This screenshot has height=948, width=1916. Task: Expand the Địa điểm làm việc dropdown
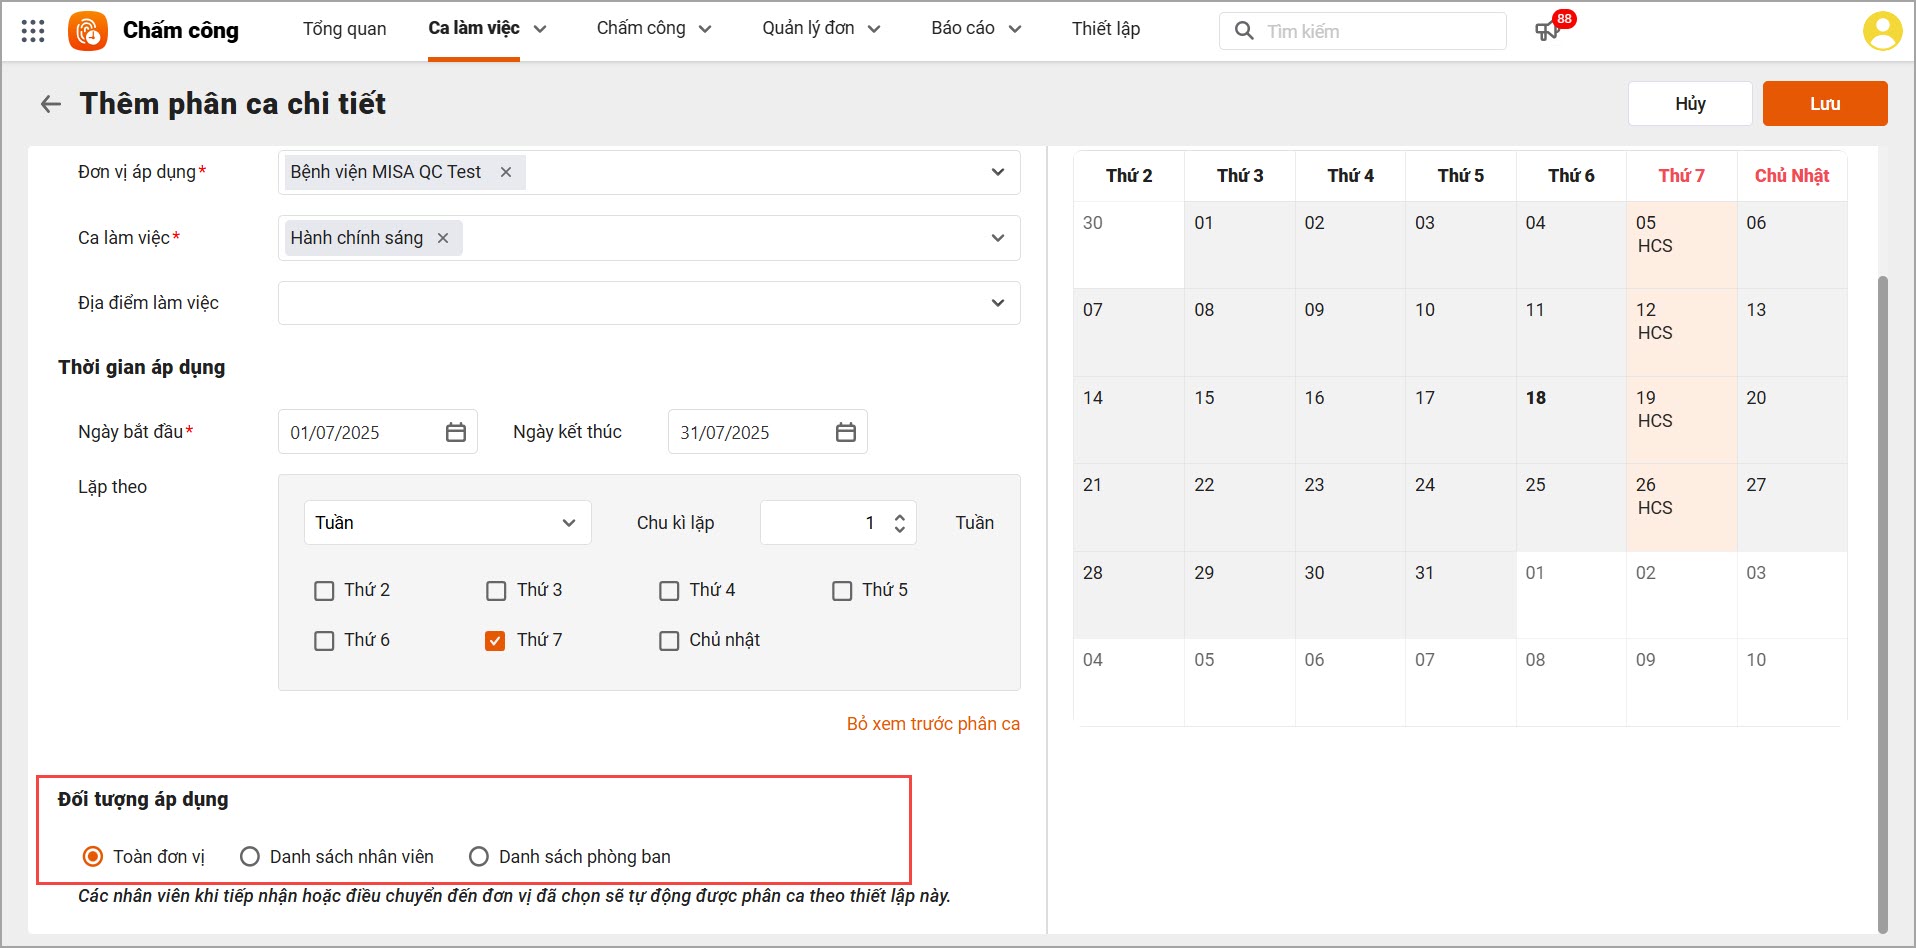997,303
